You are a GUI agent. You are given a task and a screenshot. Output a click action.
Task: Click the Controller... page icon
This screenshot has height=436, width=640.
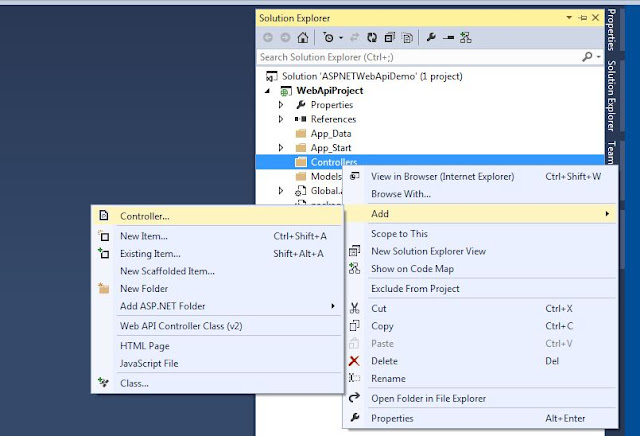click(x=104, y=216)
